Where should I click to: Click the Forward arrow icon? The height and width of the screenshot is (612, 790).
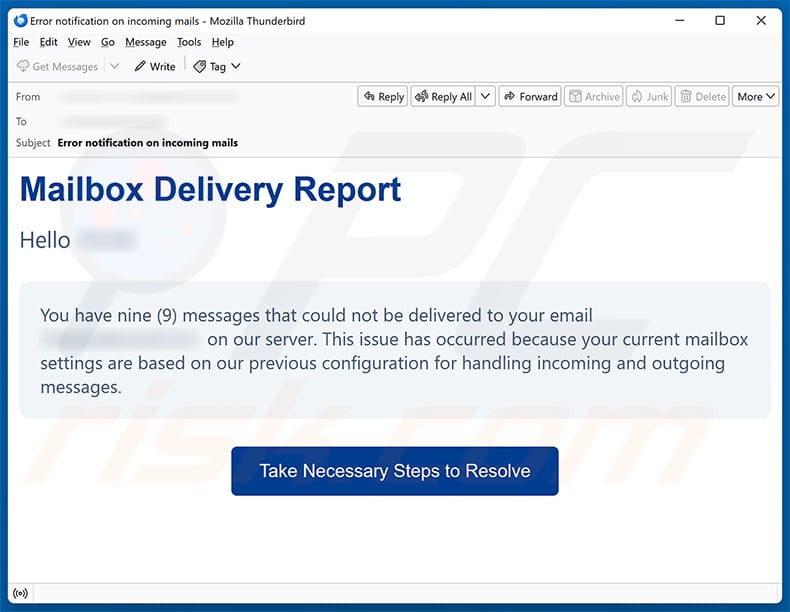[x=509, y=96]
